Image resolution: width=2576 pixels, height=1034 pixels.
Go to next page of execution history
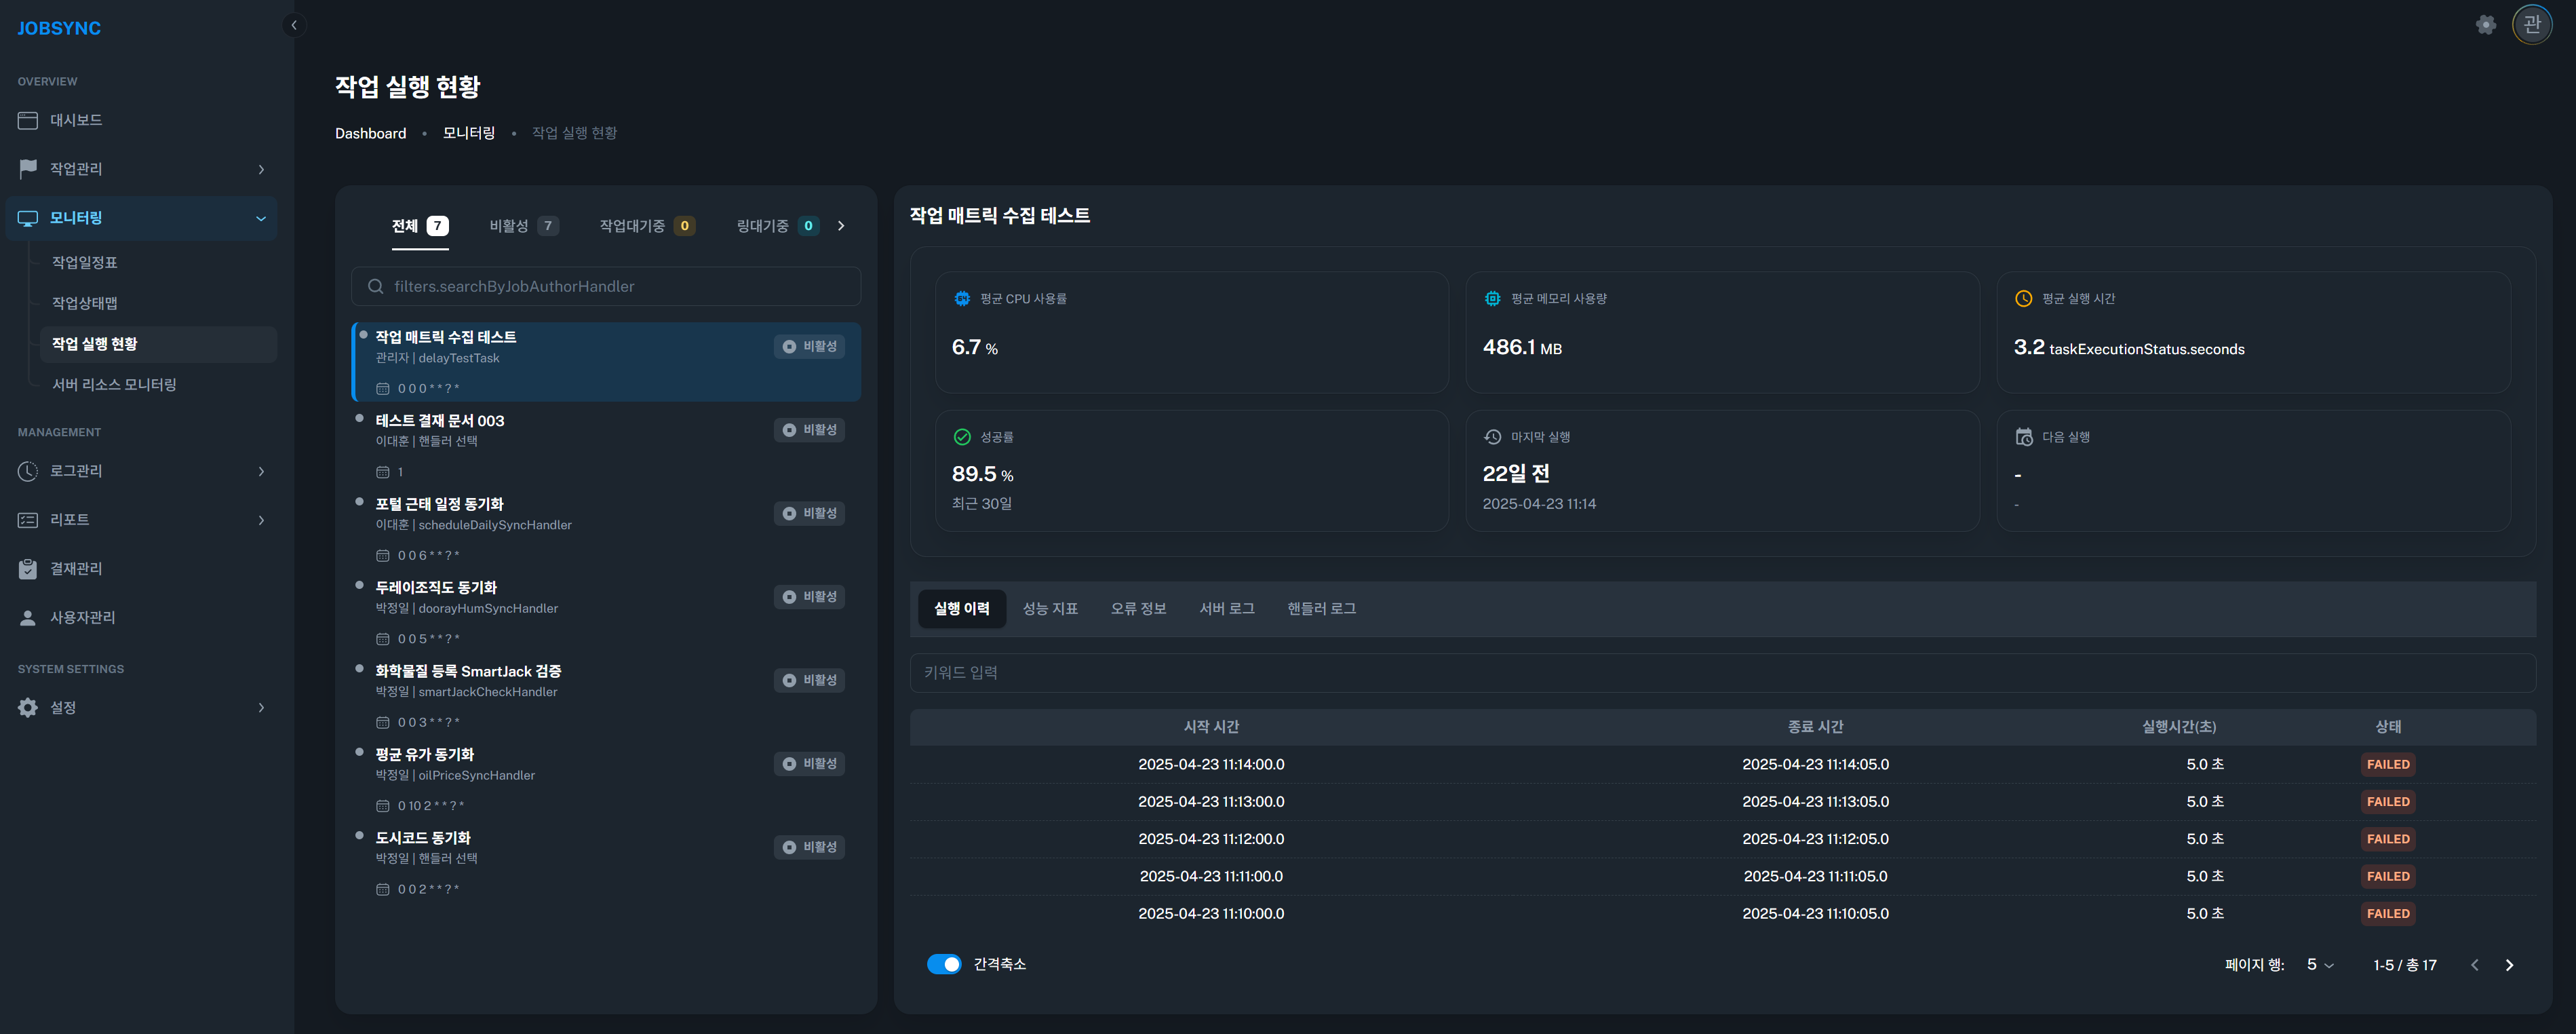2508,965
